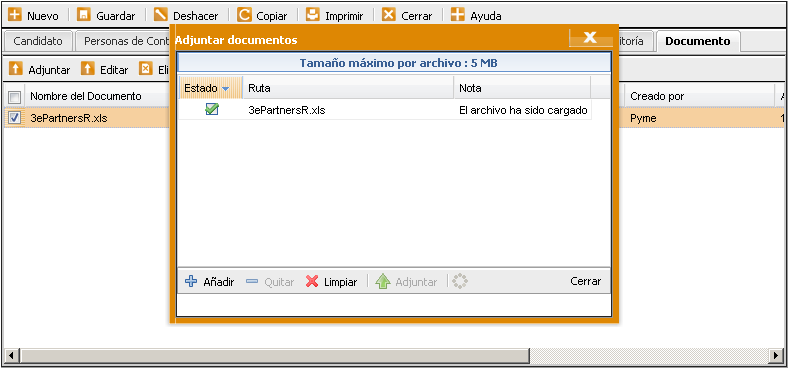Screen dimensions: 789x369
Task: Close the Adjuntar documentos dialog with X
Action: click(590, 38)
